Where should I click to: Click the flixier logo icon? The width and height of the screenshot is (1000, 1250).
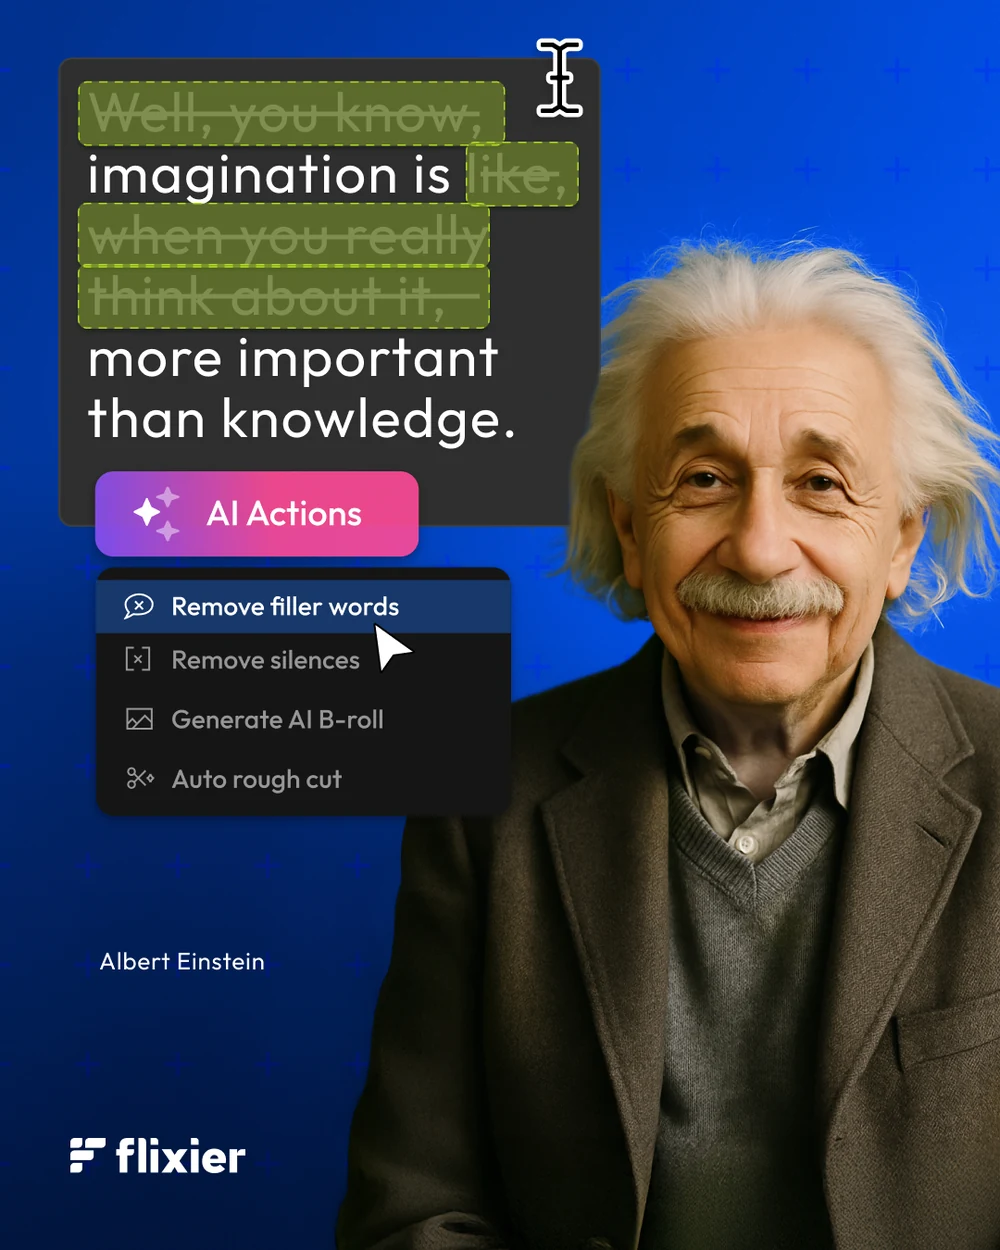tap(87, 1155)
